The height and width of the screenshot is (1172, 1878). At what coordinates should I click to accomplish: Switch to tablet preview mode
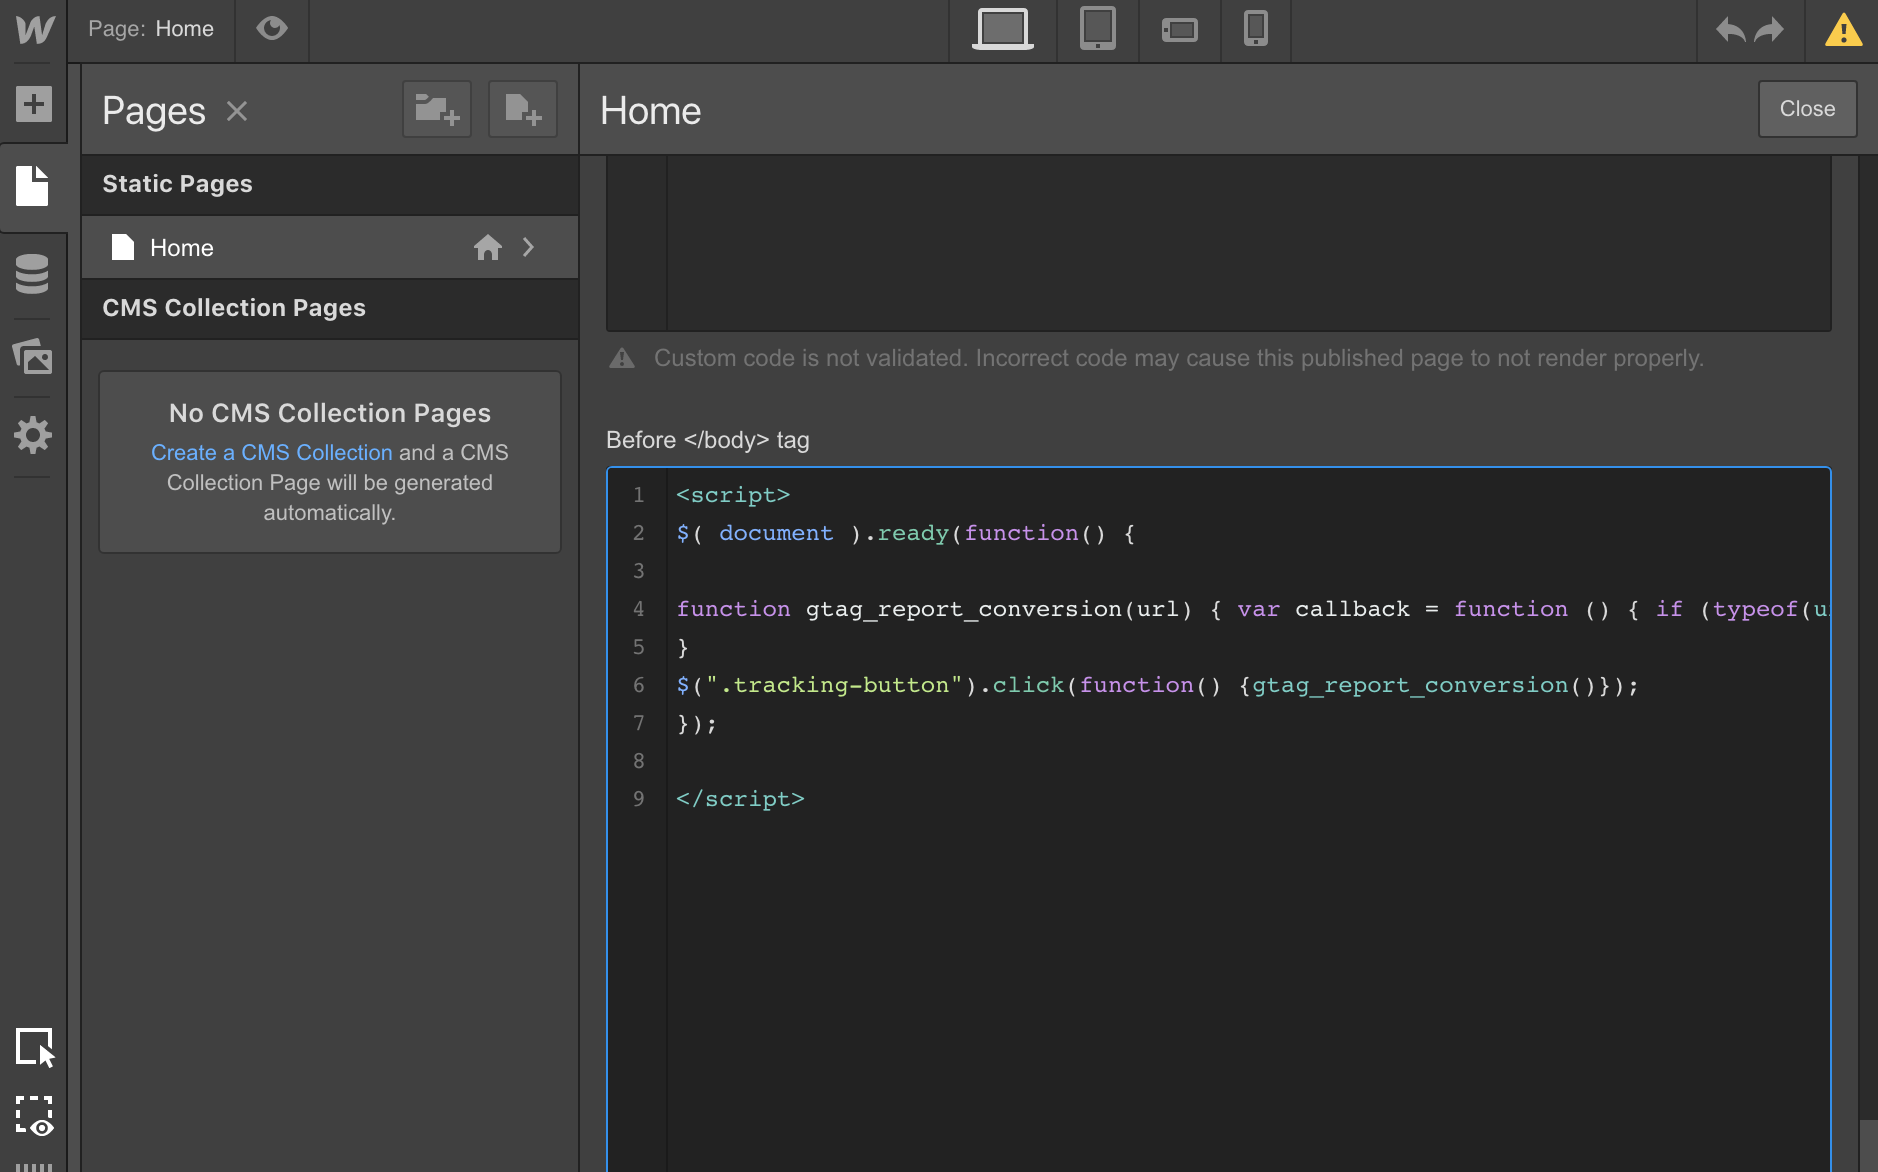[1097, 30]
